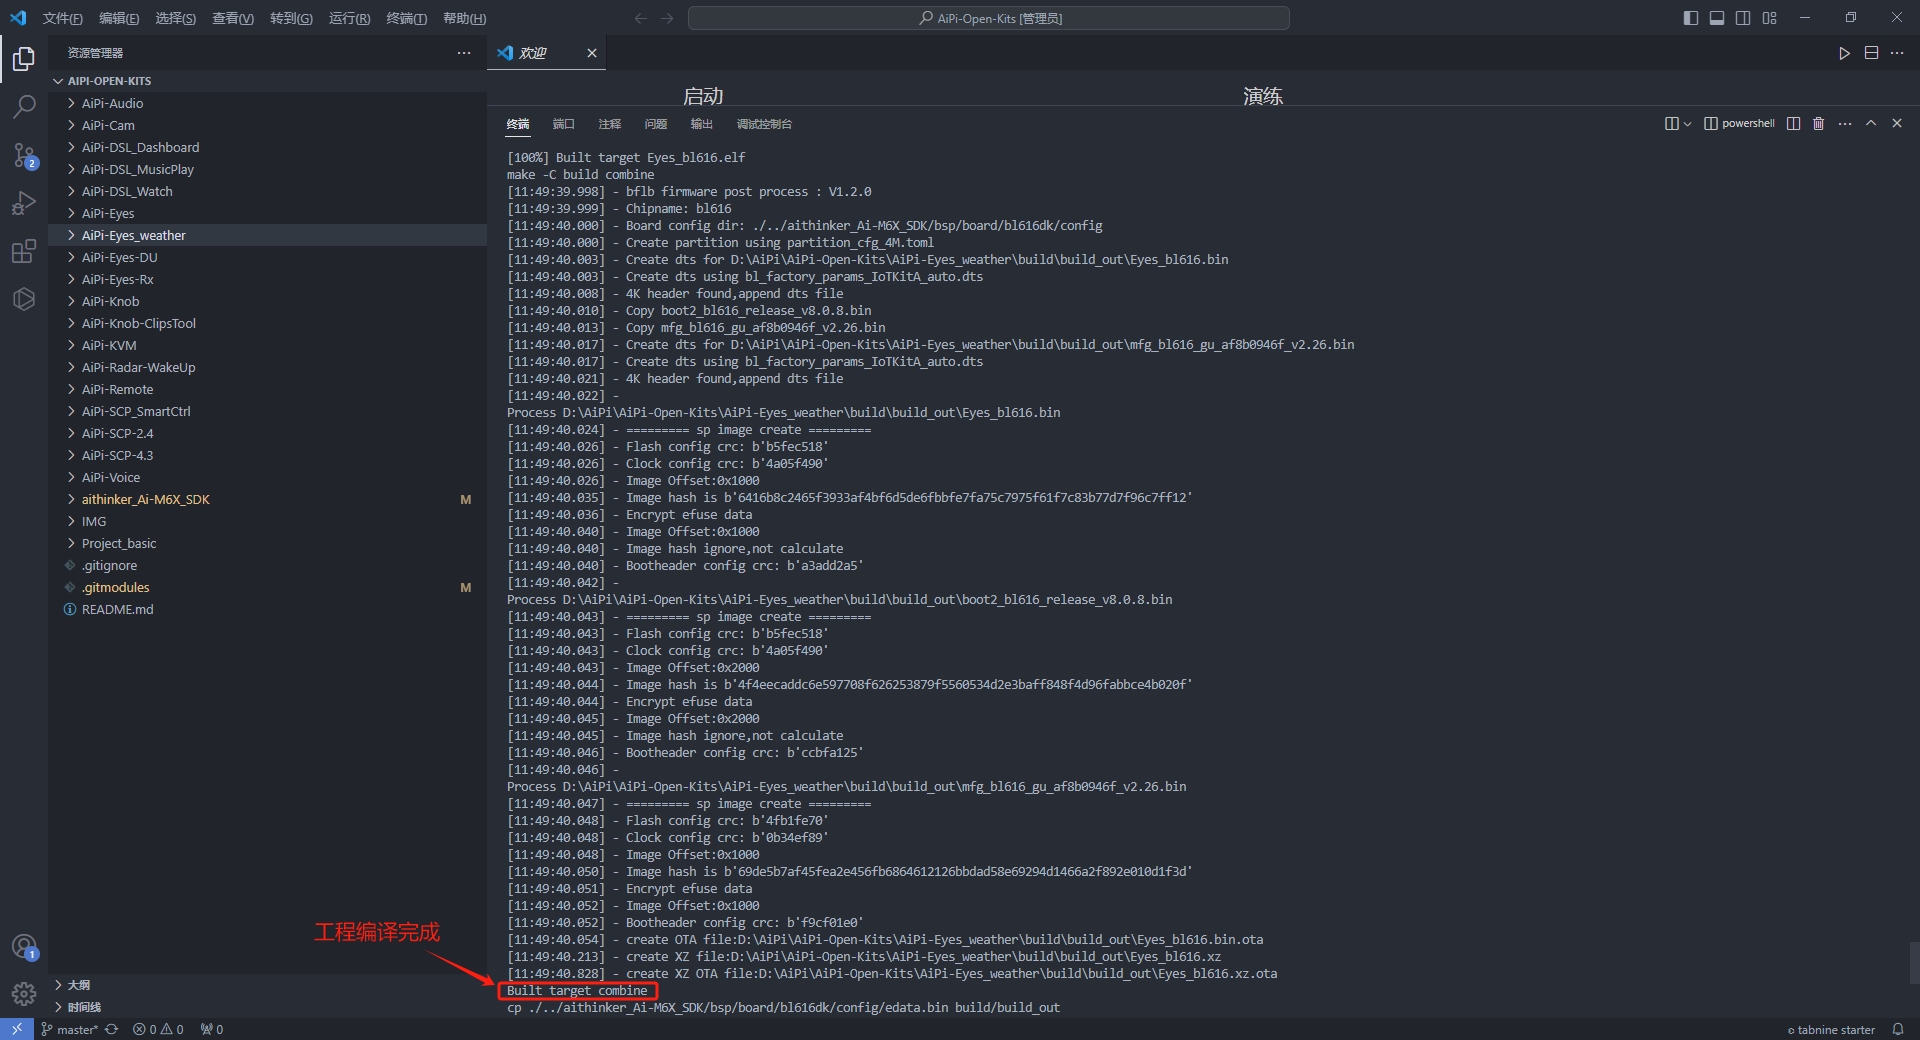Viewport: 1920px width, 1040px height.
Task: Click the remote window indicator in status bar
Action: tap(17, 1029)
